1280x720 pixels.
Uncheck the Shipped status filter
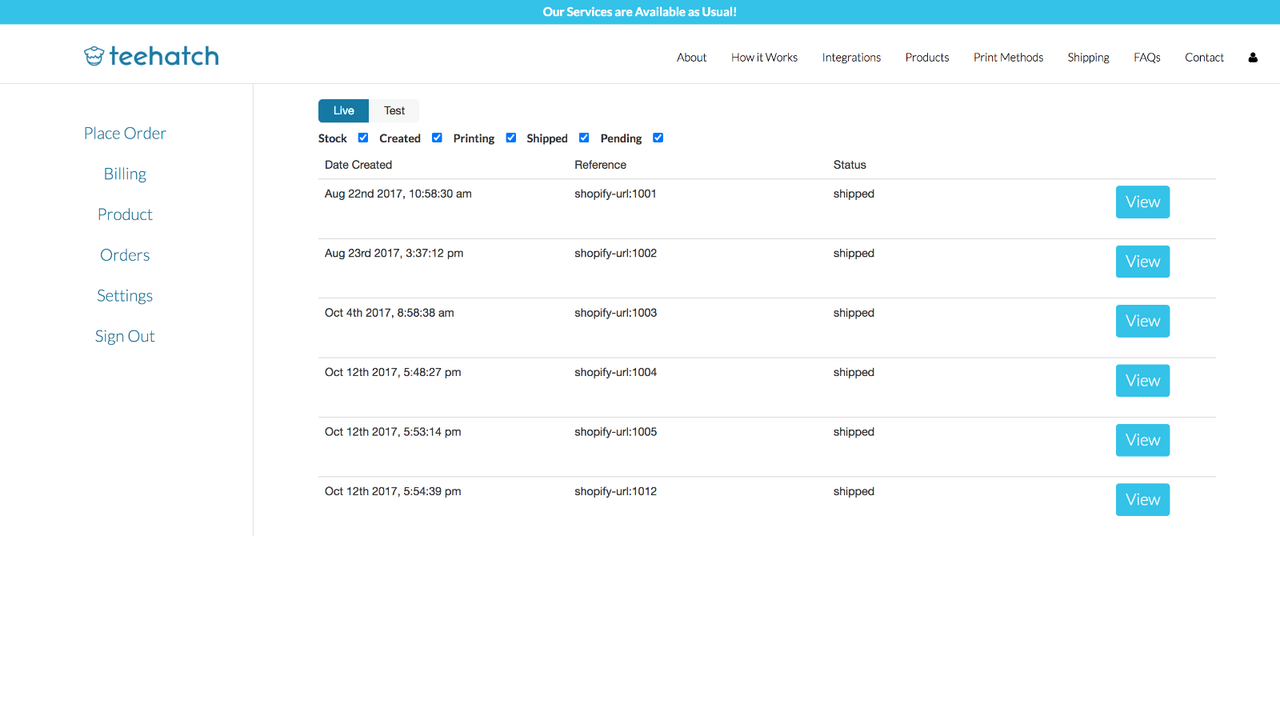tap(584, 137)
